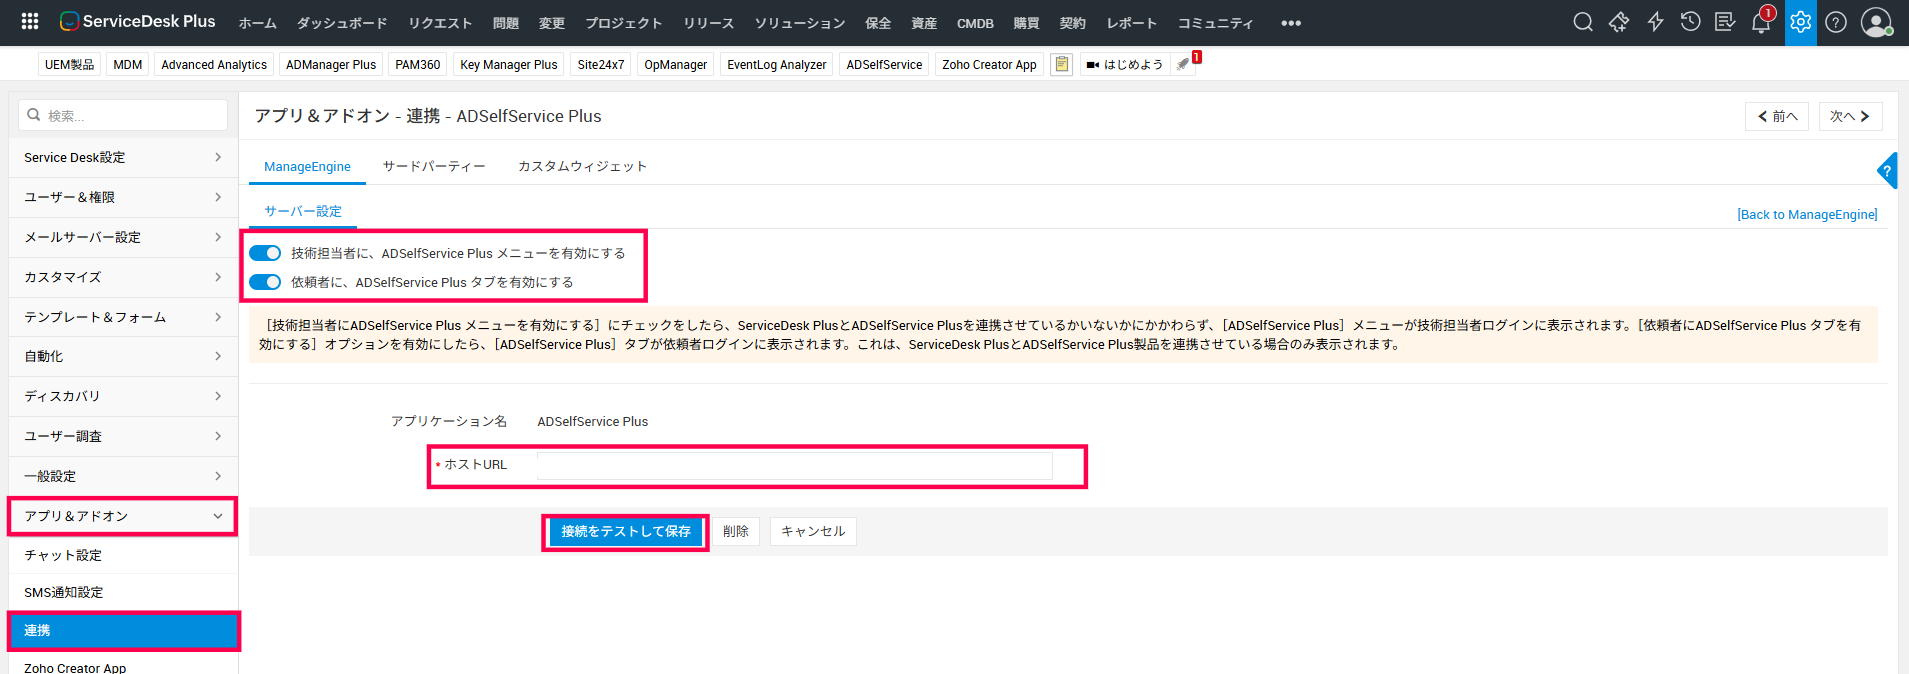Viewport: 1909px width, 674px height.
Task: Switch to サードパーティー tab
Action: [434, 167]
